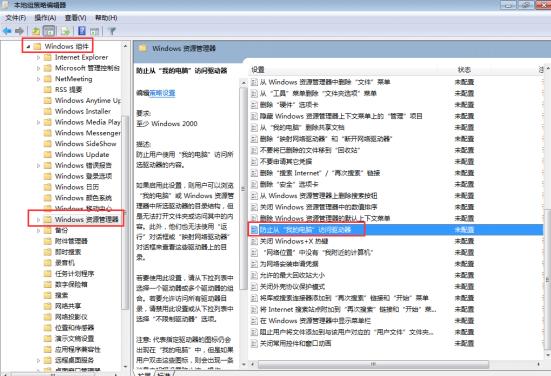Click the Windows Update folder icon
Viewport: 551px width, 376px height.
coord(48,155)
